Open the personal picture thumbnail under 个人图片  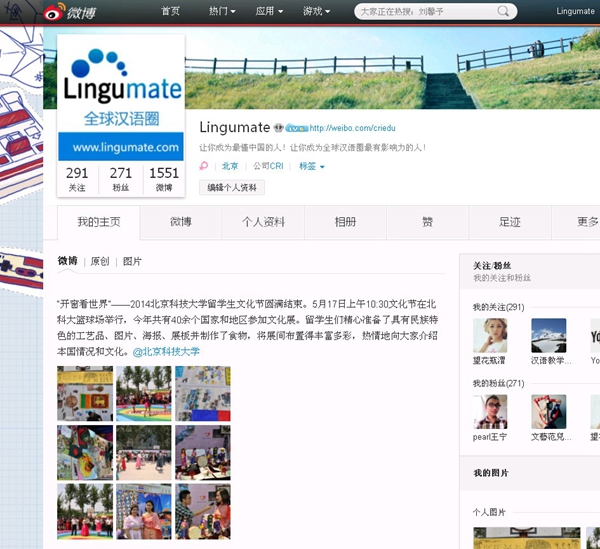[x=527, y=538]
